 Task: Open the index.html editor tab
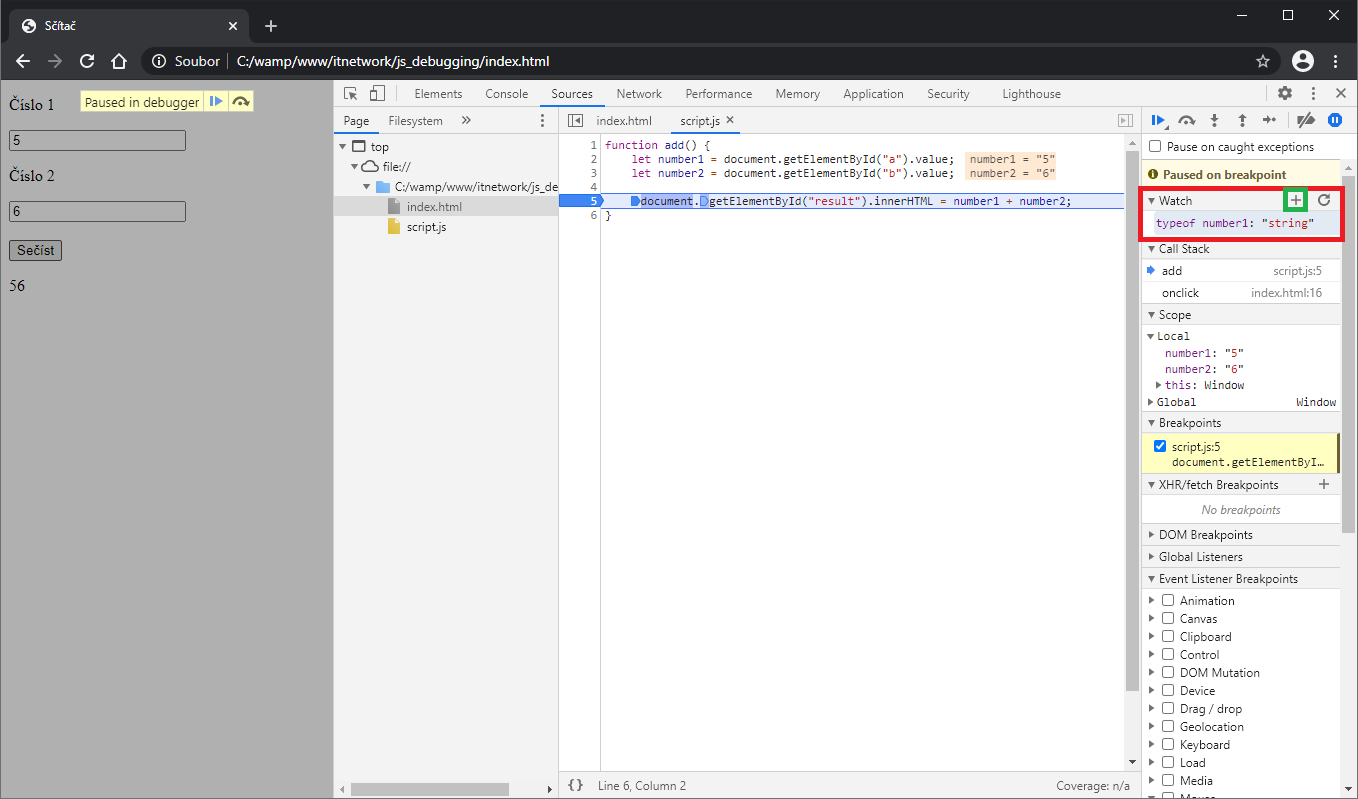(624, 121)
